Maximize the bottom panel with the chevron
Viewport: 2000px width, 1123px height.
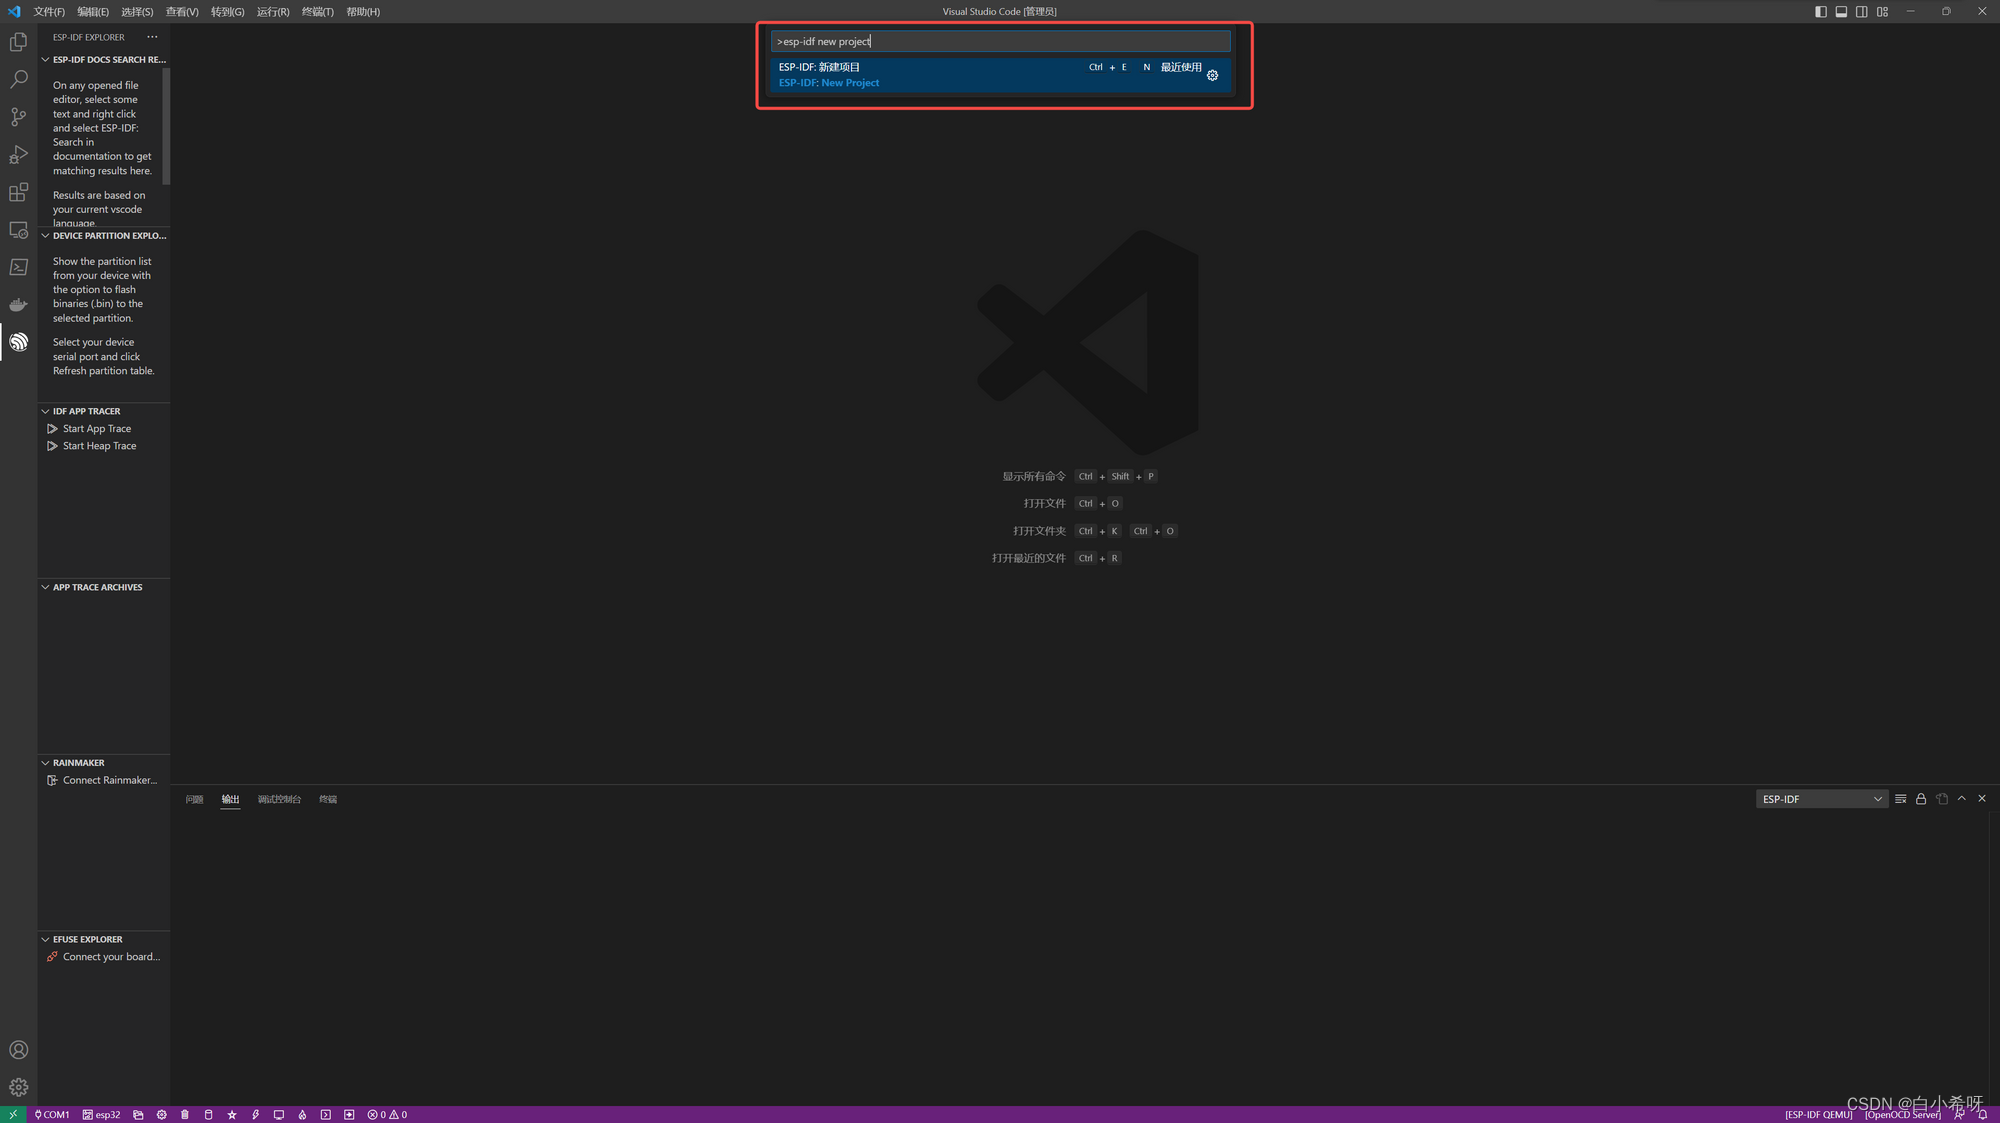[x=1961, y=799]
